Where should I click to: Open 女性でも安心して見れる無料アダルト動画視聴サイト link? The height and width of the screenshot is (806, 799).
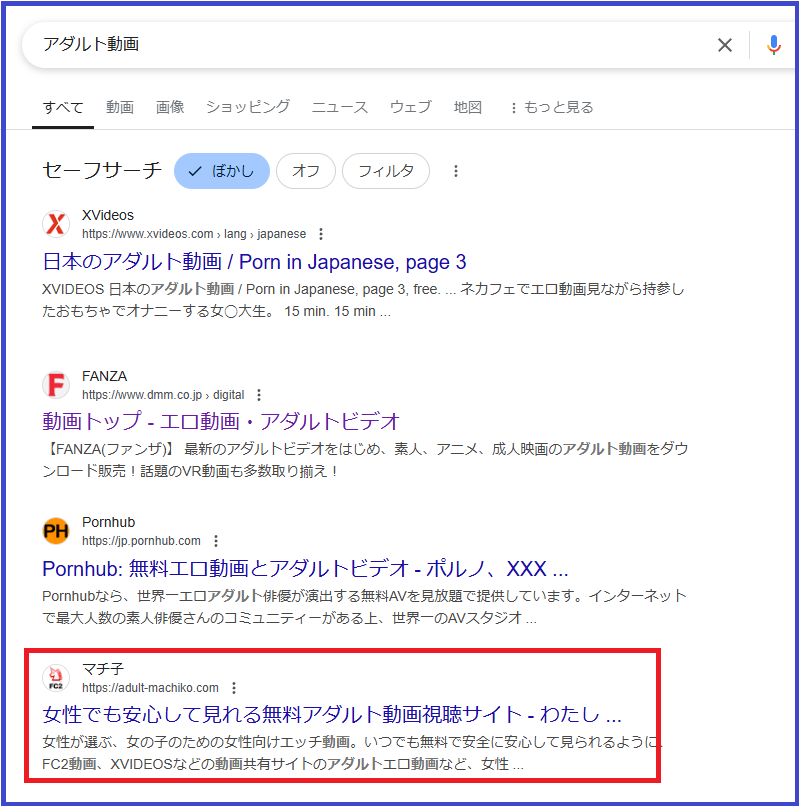[x=332, y=715]
